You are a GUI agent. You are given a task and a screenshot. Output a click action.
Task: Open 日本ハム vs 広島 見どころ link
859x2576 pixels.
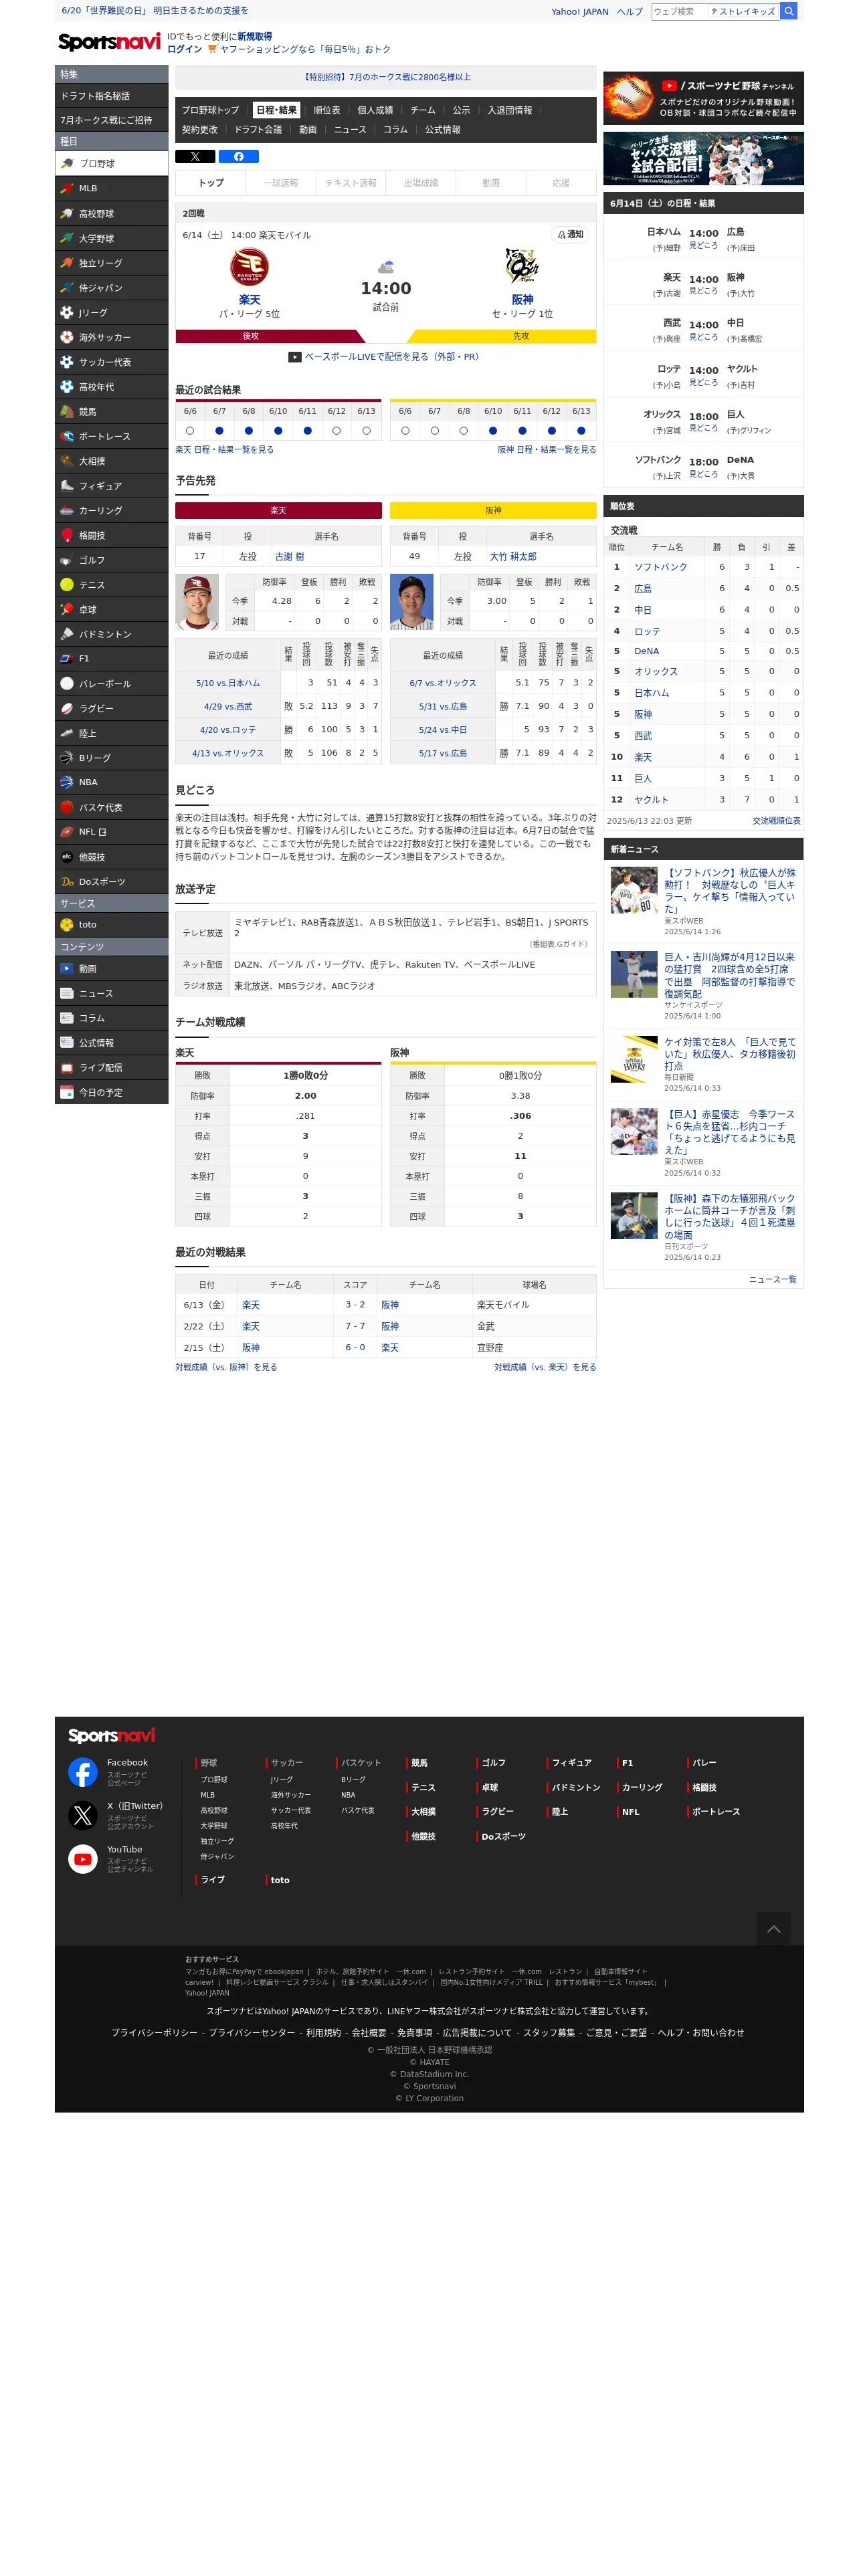(x=703, y=246)
